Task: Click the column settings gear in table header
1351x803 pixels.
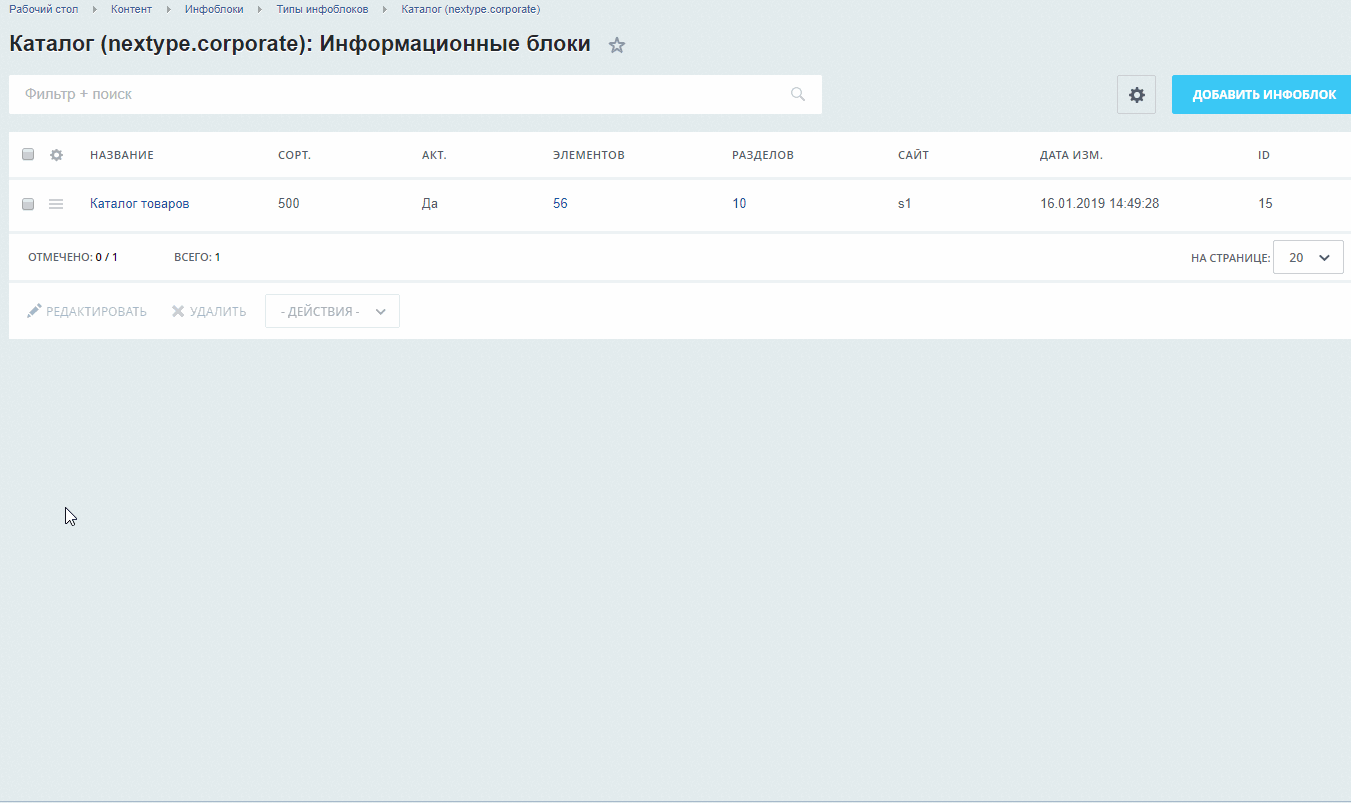Action: pos(57,155)
